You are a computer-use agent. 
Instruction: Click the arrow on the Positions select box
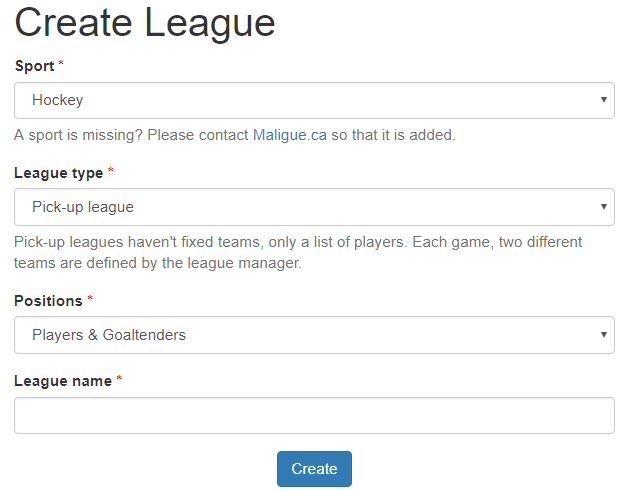point(604,335)
